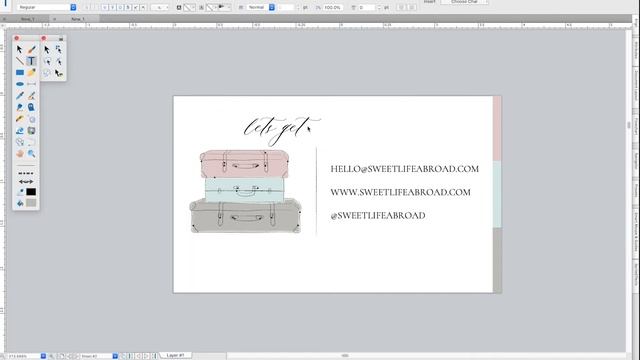640x360 pixels.
Task: Select the camera image tool in the toolbox
Action: click(x=31, y=131)
